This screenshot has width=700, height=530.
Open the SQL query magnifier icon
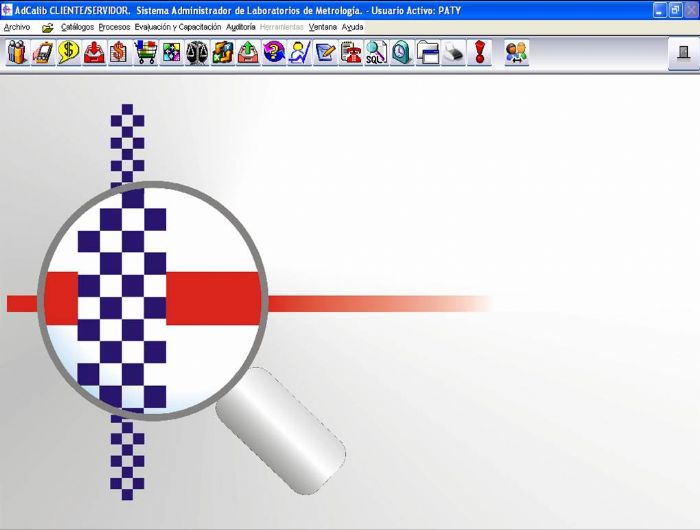[376, 52]
